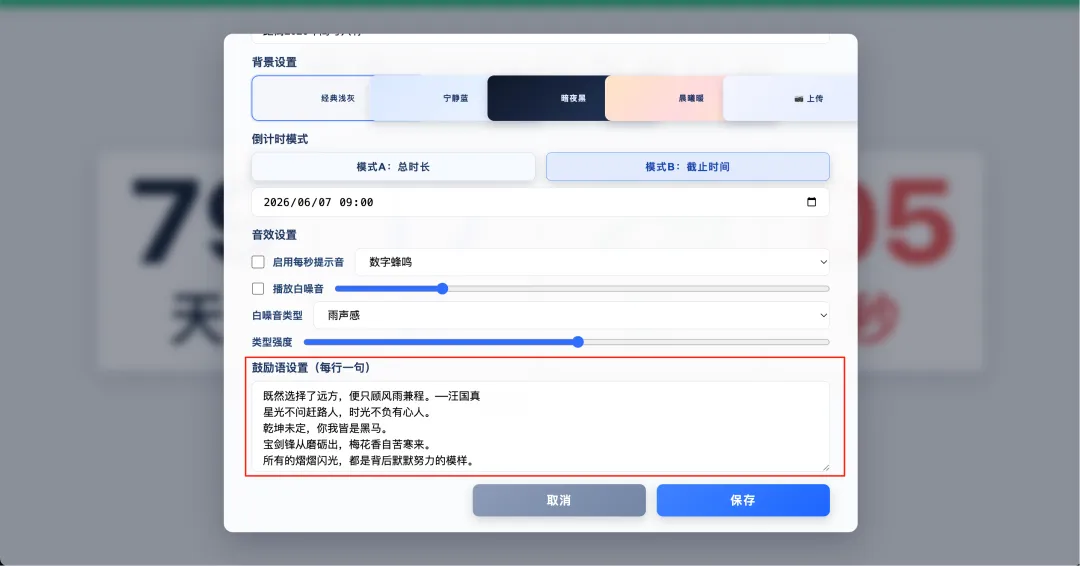Pick the 暗夜黑 background option
Screen dimensions: 1080x566
[548, 98]
